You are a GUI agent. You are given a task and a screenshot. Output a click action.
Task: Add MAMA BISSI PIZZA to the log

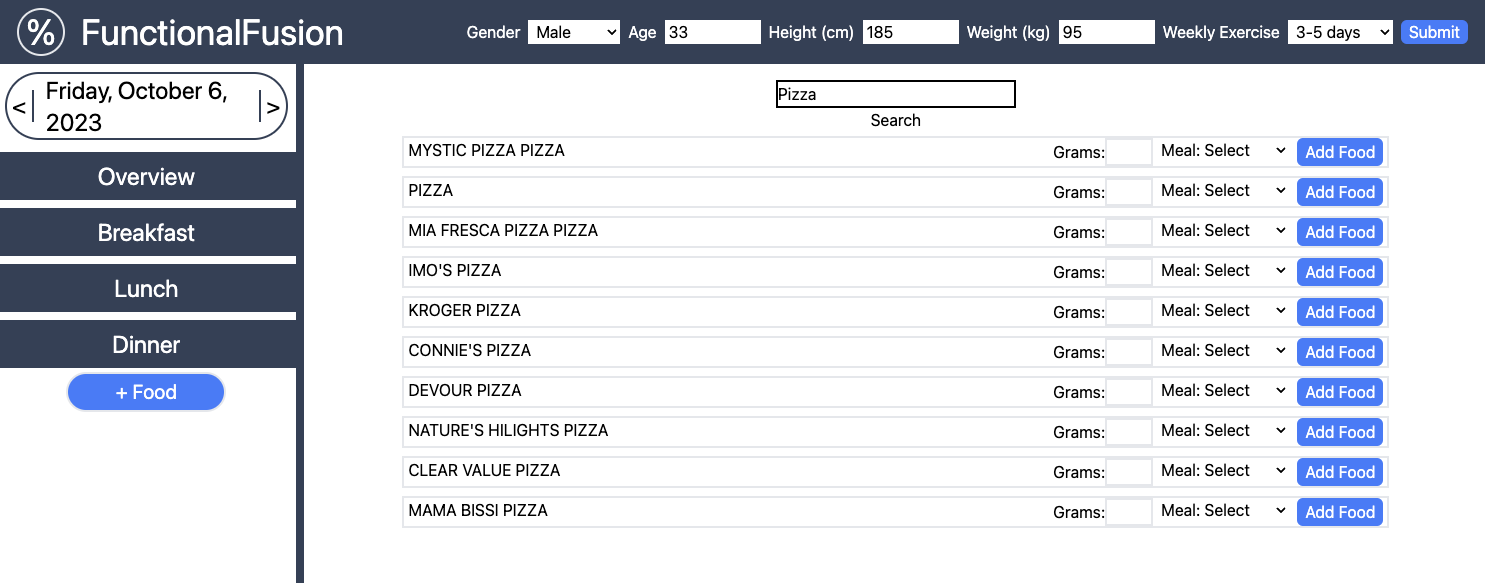(1340, 512)
